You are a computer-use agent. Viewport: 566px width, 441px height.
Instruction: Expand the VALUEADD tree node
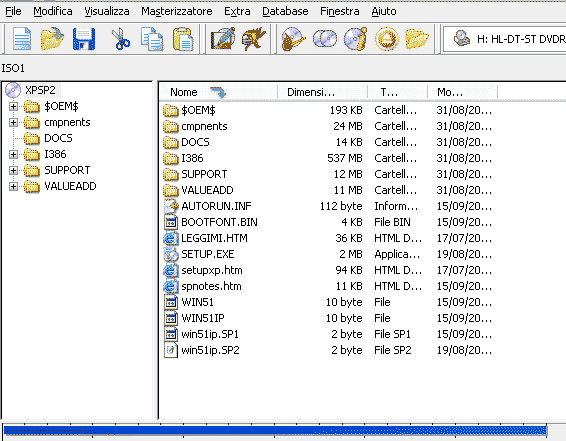pyautogui.click(x=13, y=186)
